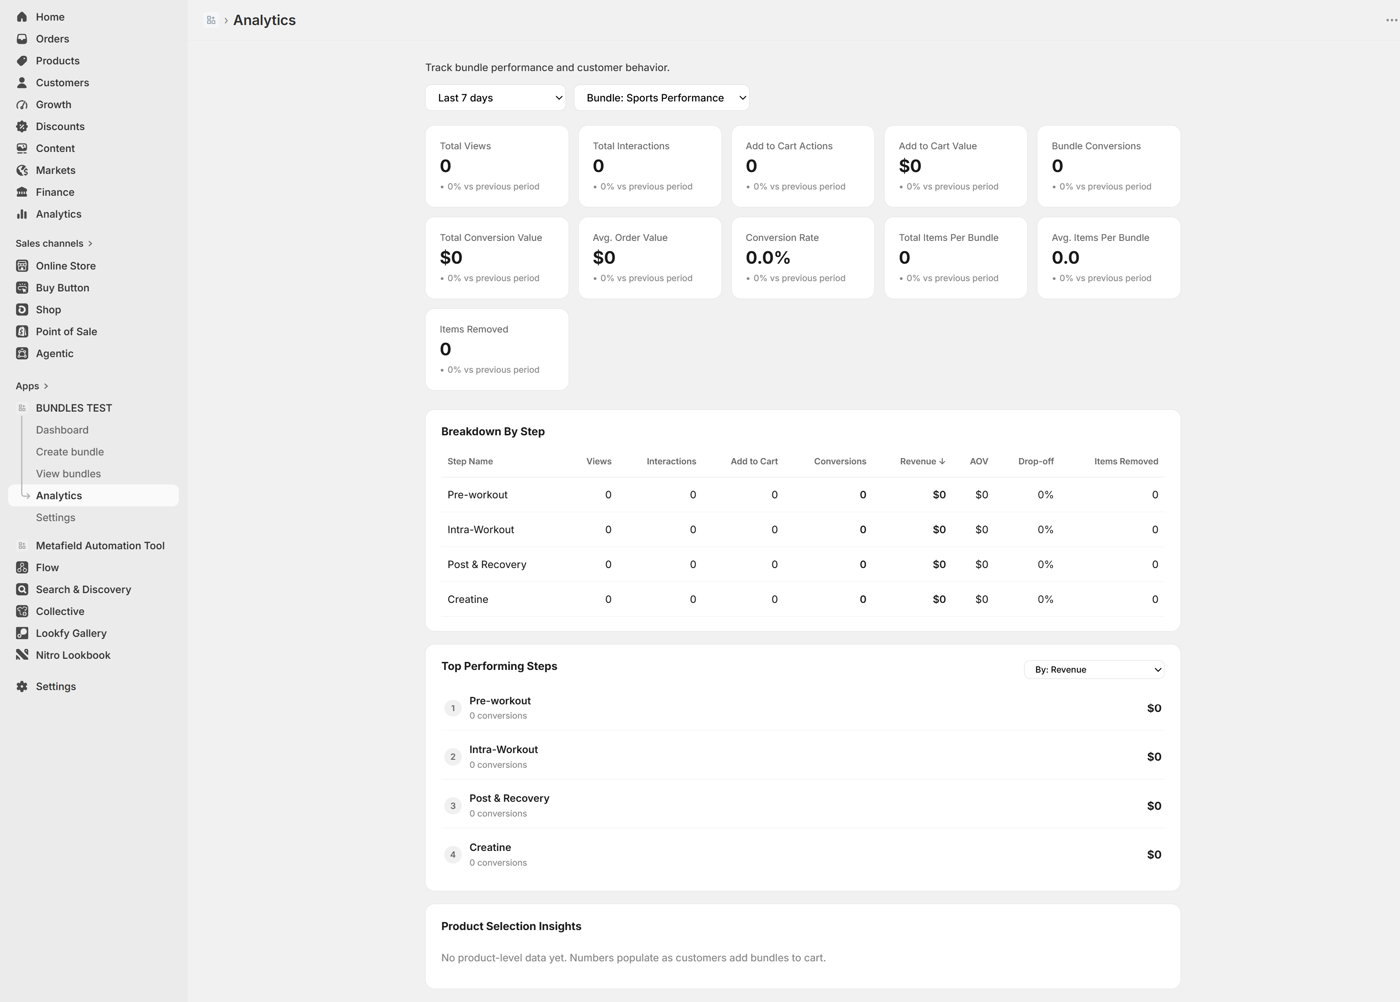Click the Total Views metric card
The width and height of the screenshot is (1400, 1002).
(x=497, y=166)
